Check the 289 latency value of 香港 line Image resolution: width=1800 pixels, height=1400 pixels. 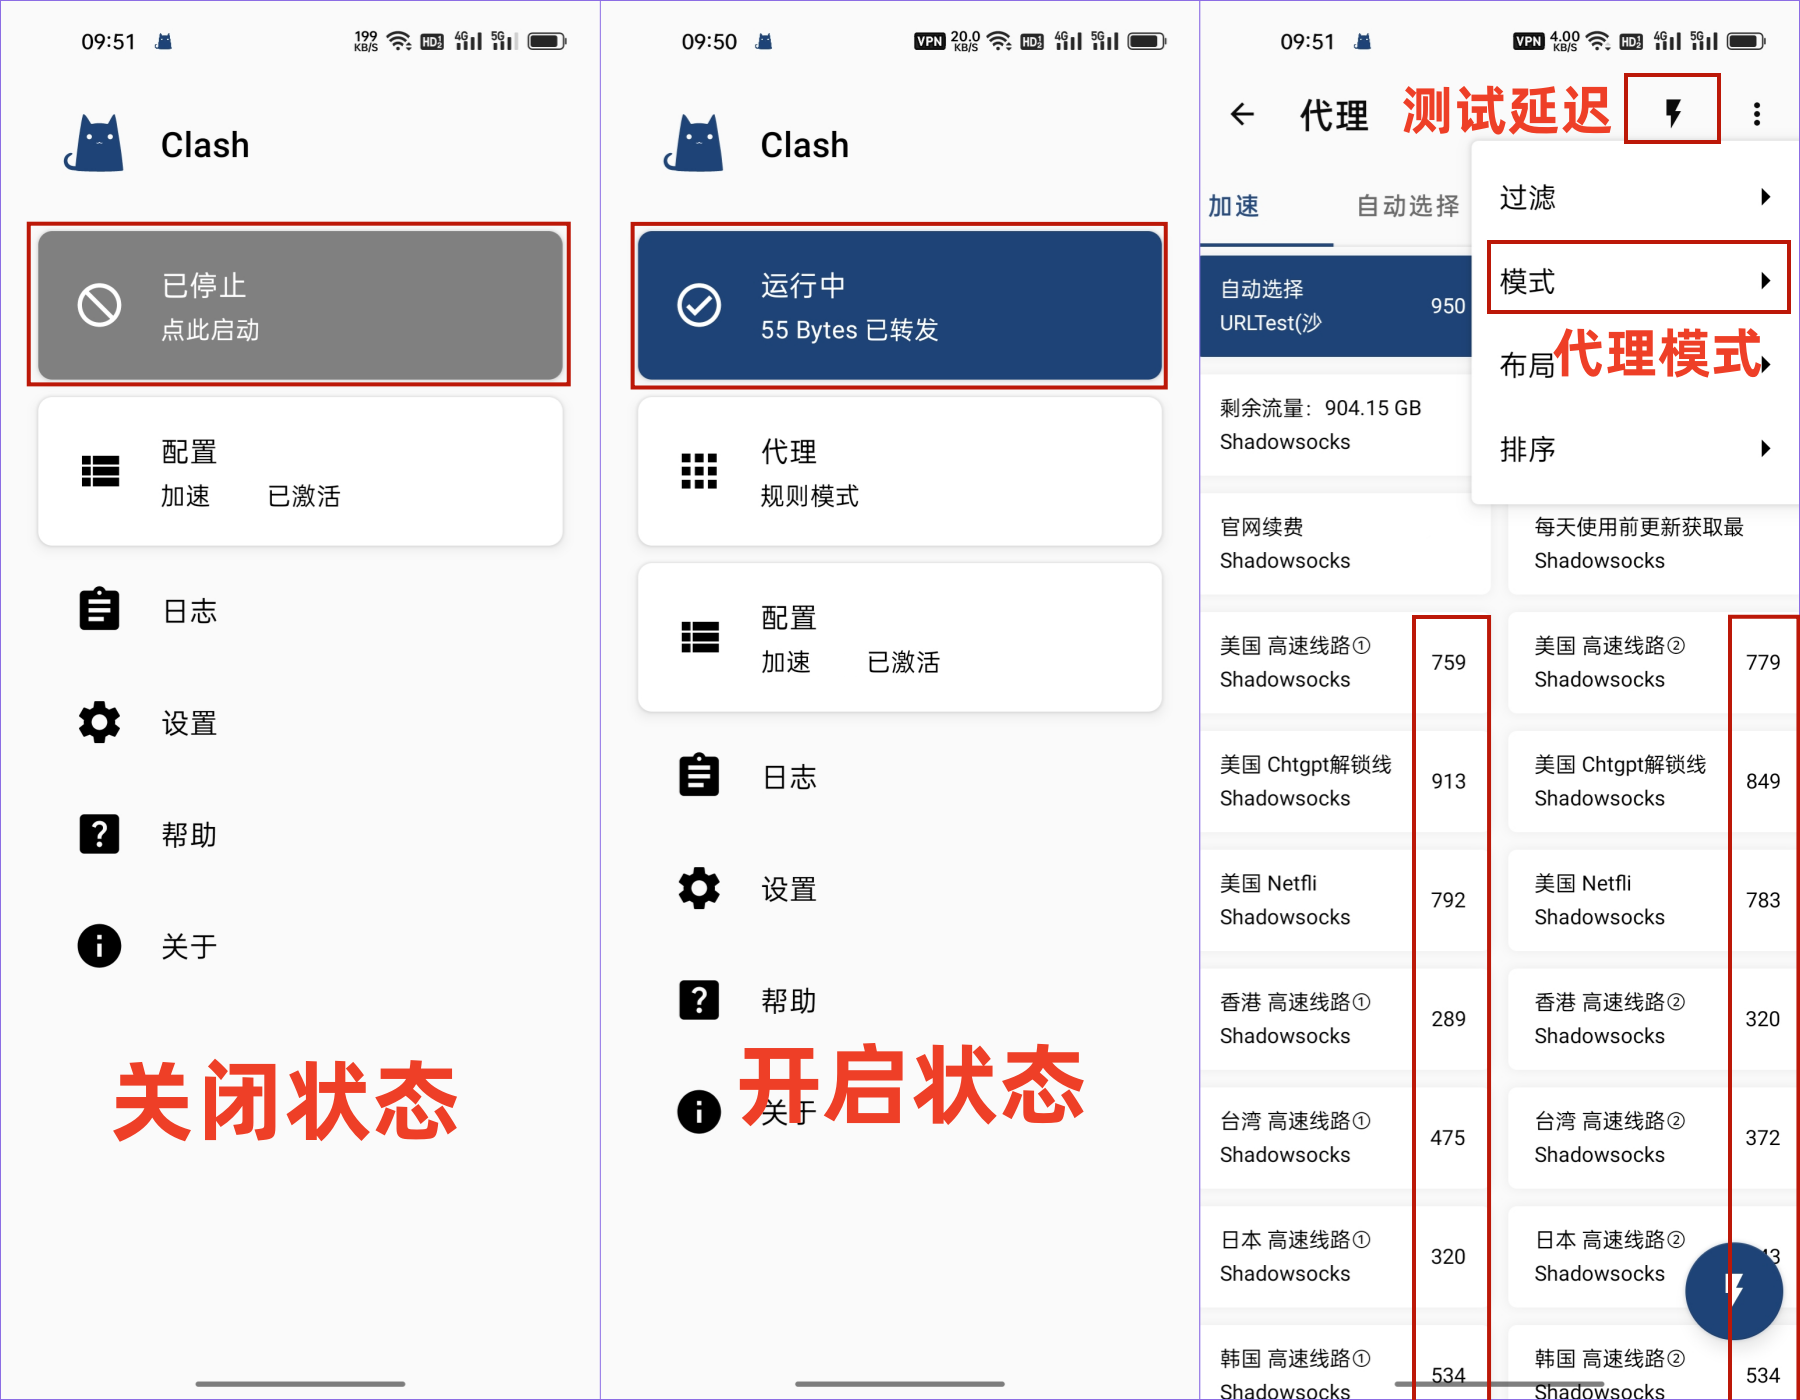pyautogui.click(x=1449, y=1018)
